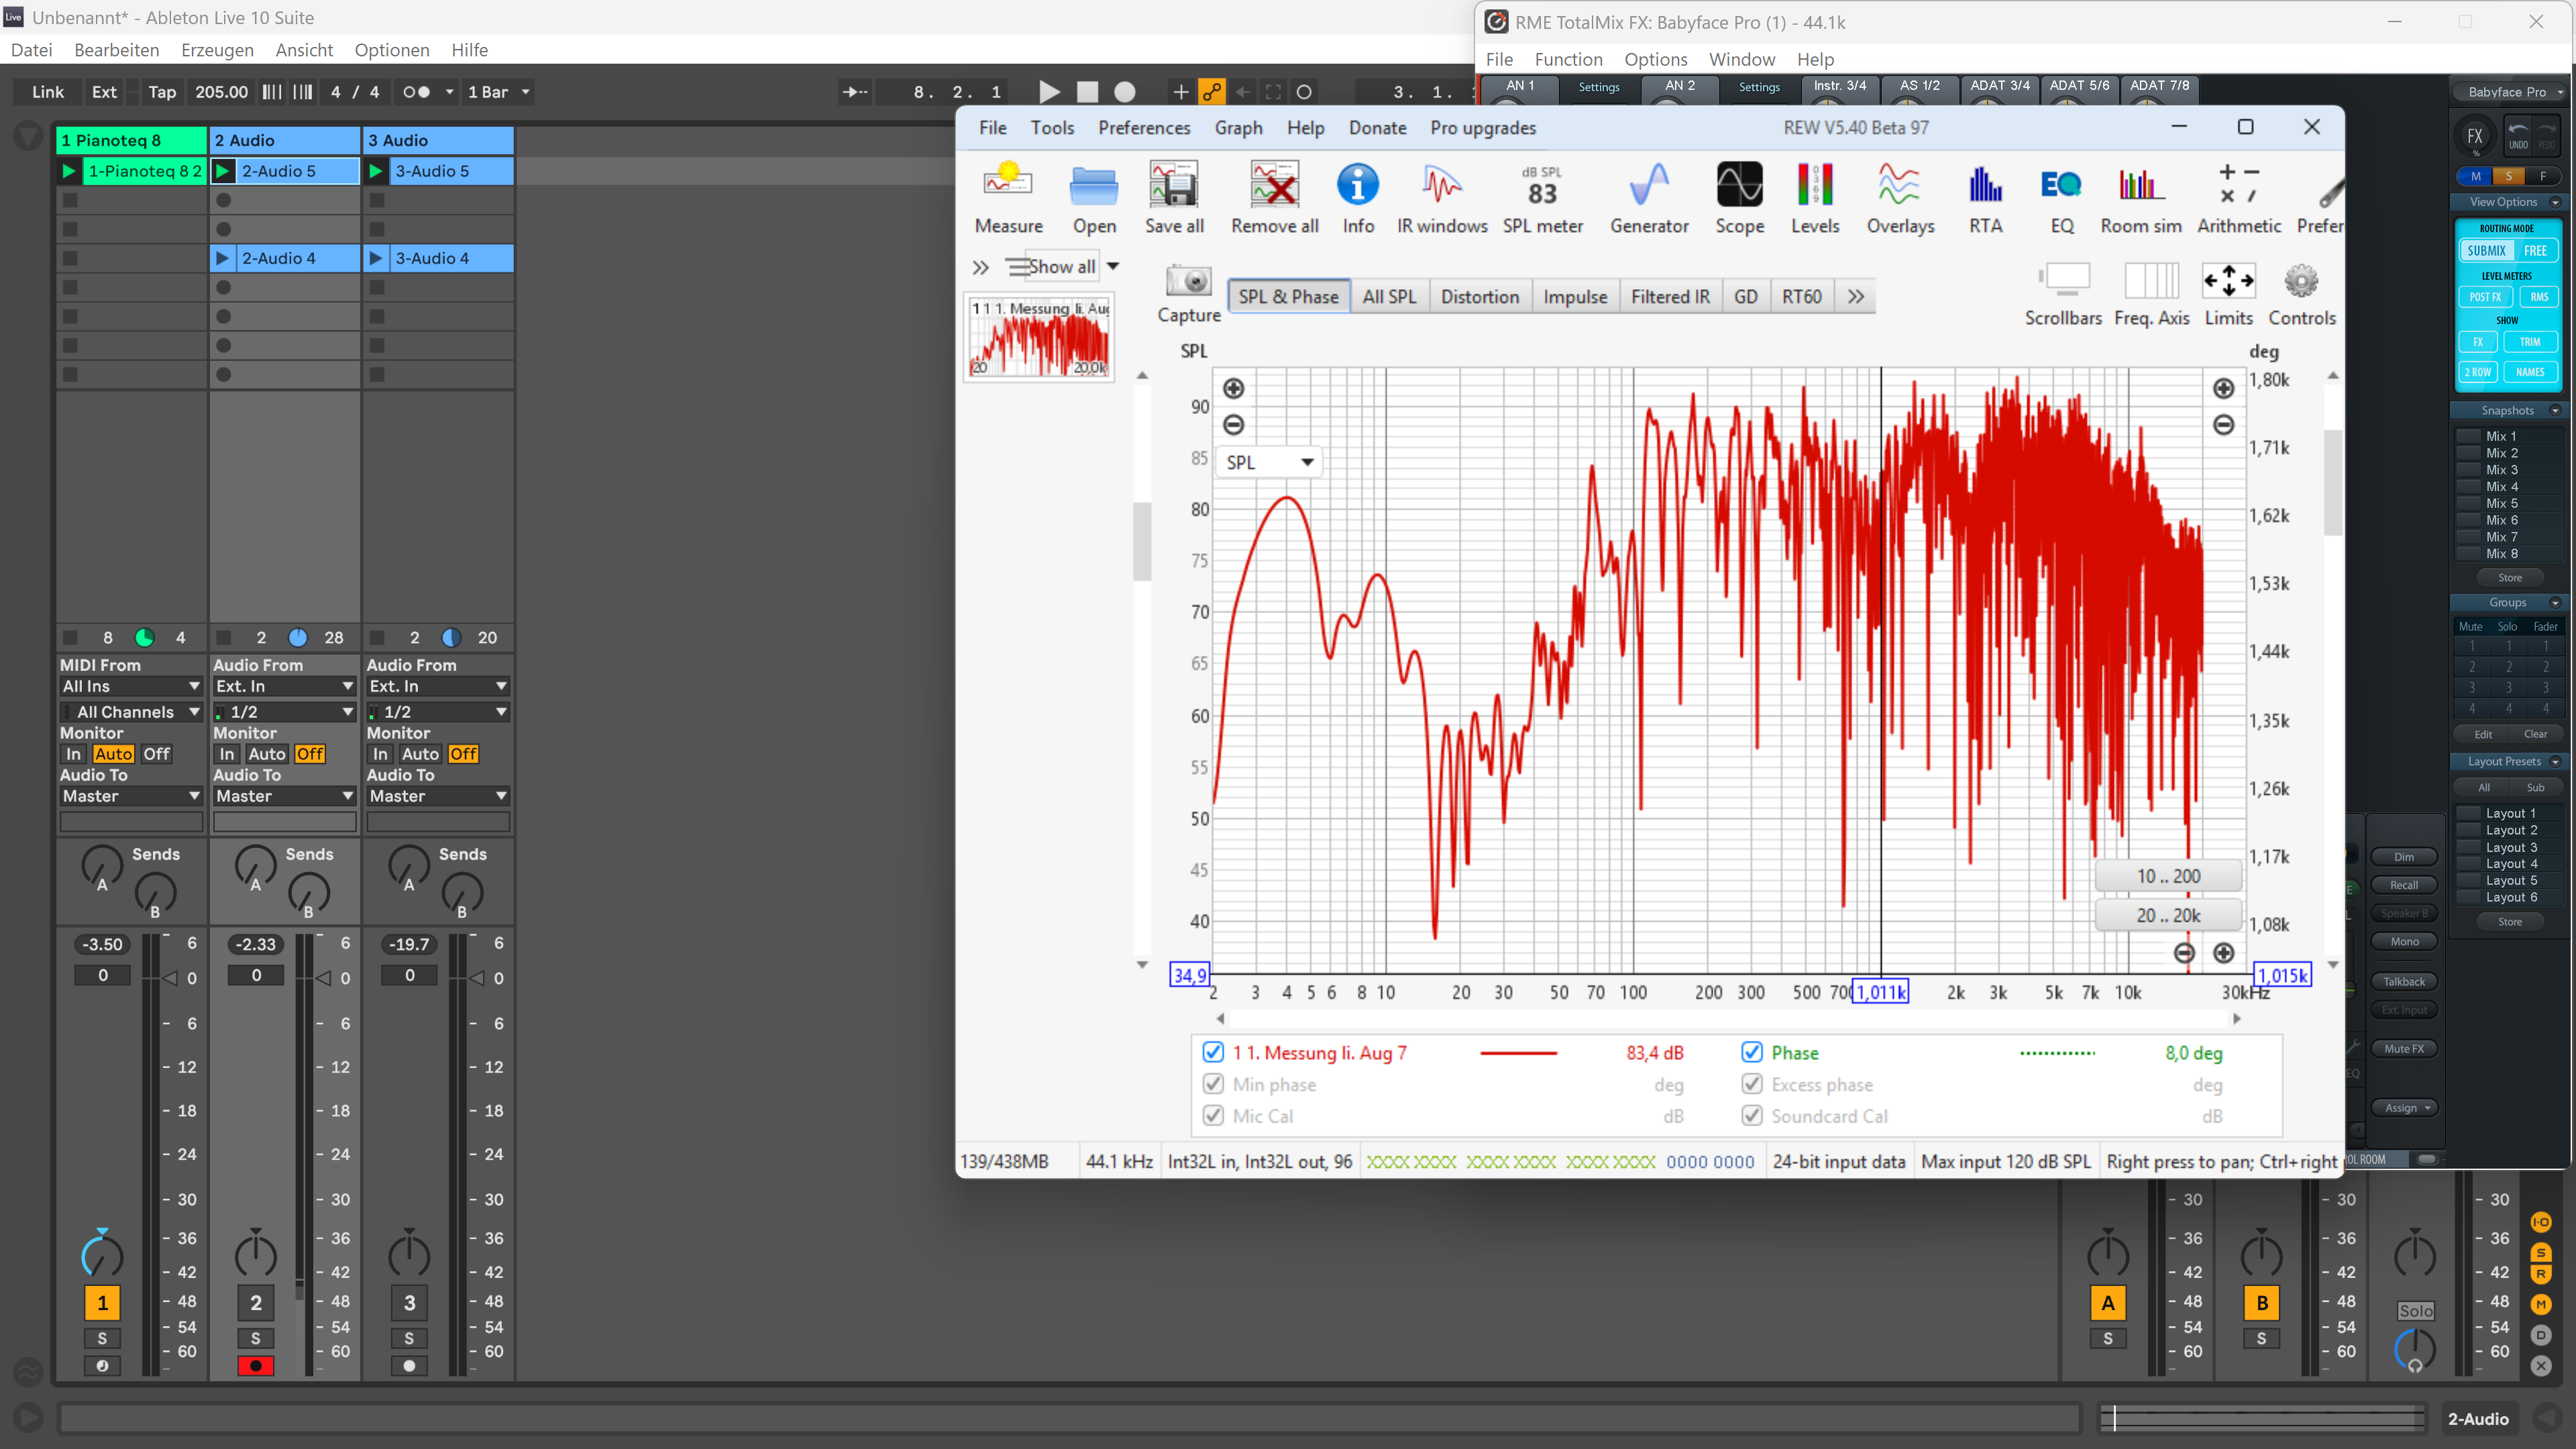Collapse the measurement list panel arrows
The image size is (2576, 1449).
coord(980,267)
